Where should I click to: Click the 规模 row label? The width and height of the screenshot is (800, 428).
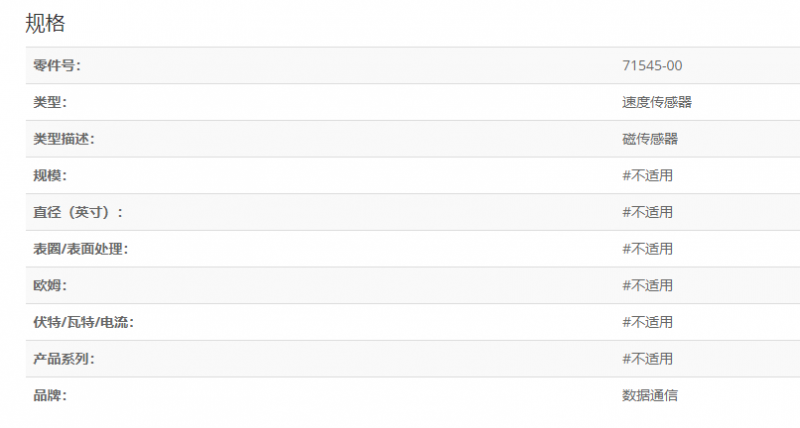coord(50,176)
